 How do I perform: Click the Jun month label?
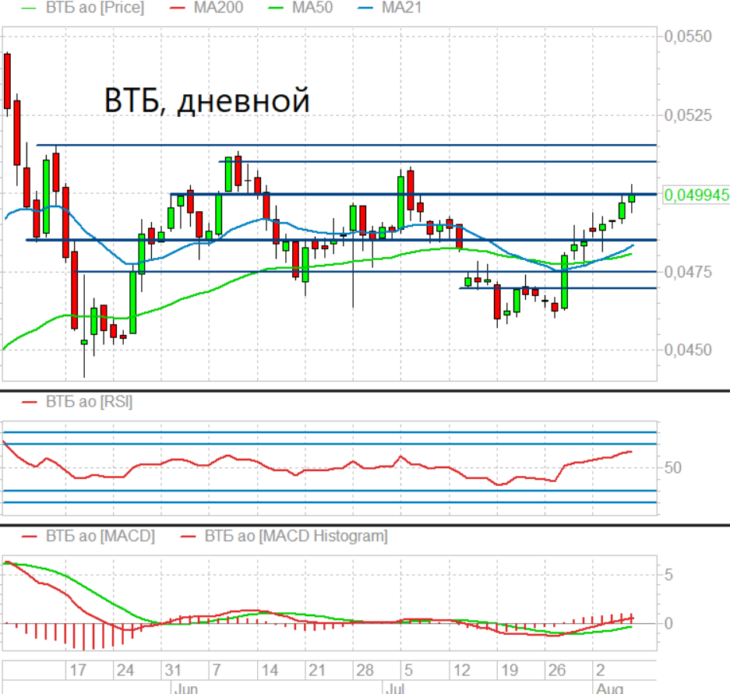coord(186,688)
